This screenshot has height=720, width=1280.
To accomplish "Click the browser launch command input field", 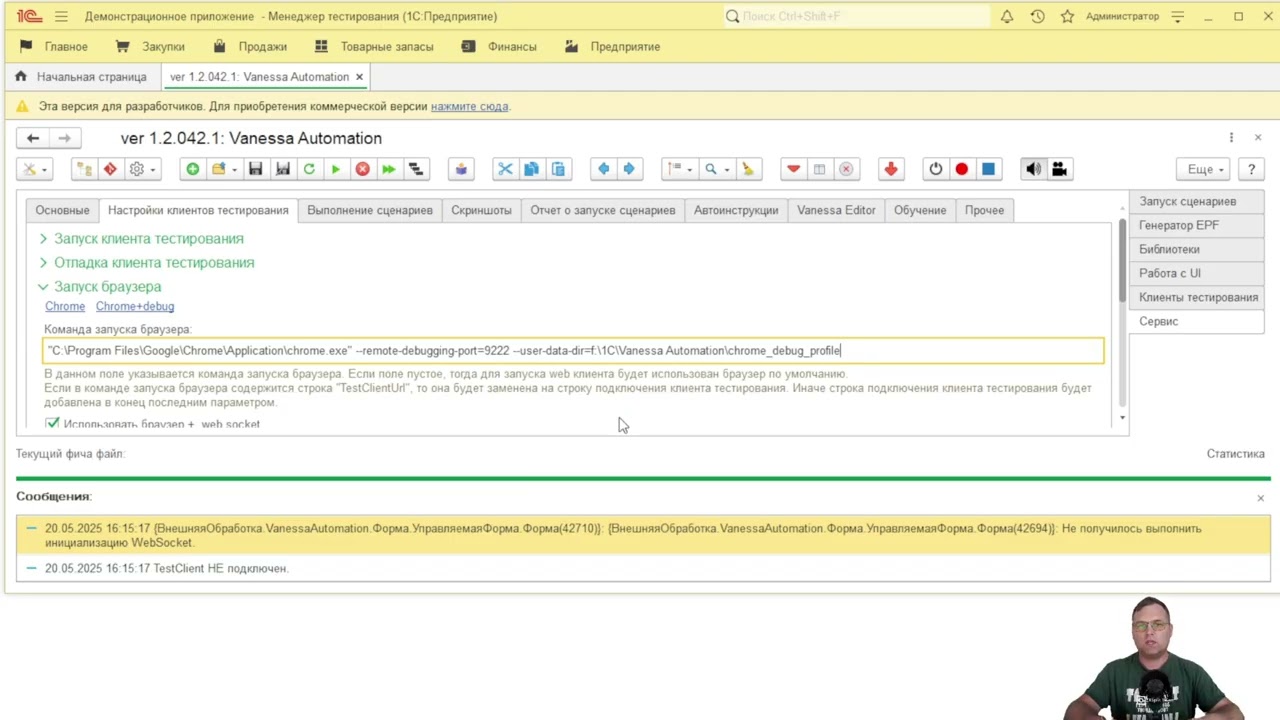I will coord(574,351).
